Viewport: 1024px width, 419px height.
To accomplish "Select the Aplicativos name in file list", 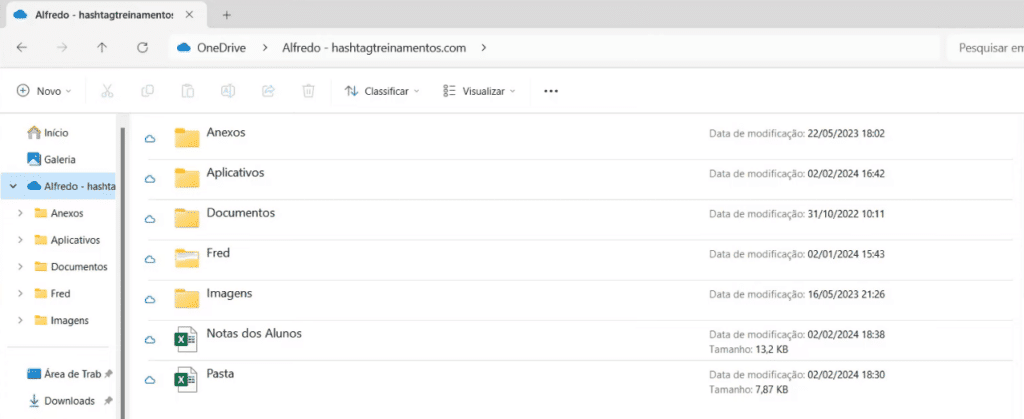I will click(x=235, y=173).
